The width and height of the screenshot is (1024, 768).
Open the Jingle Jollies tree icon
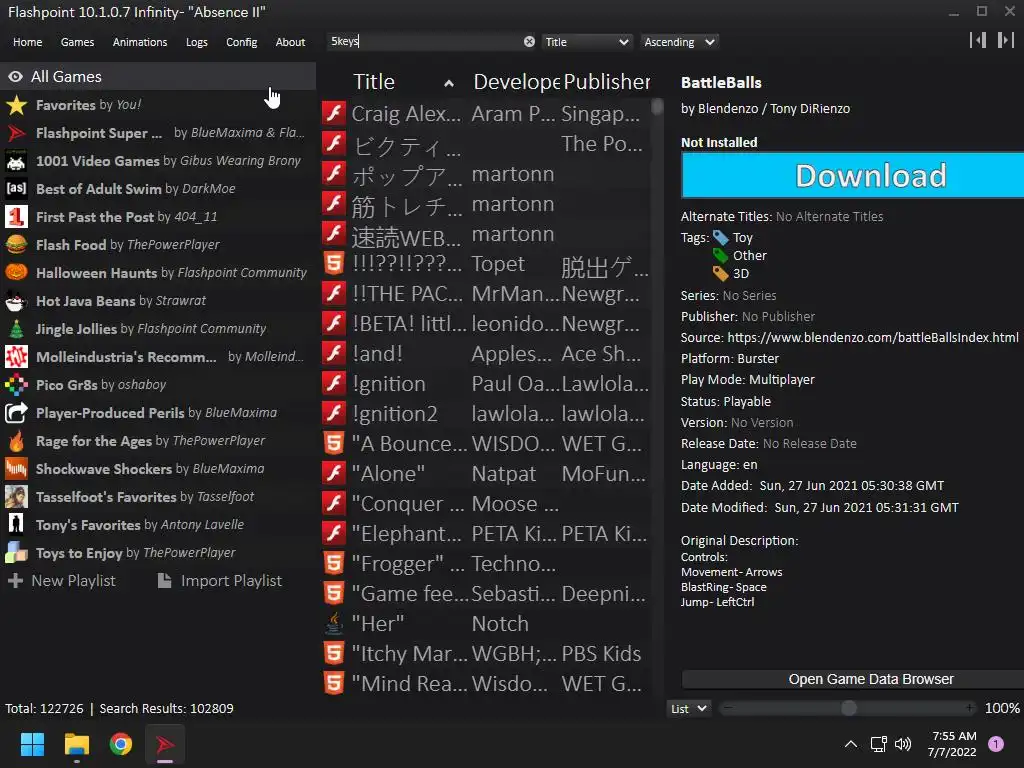tap(16, 329)
